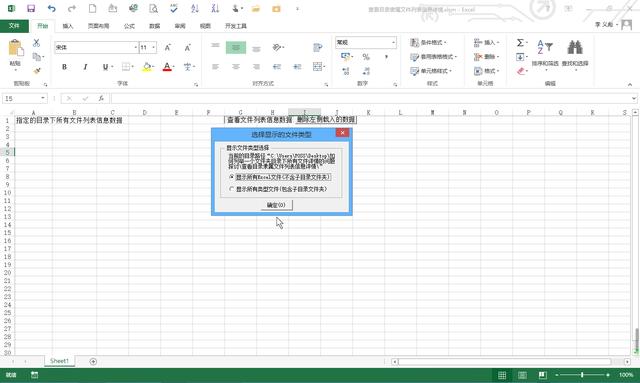Open the folder icon in quick access toolbar

coord(256,9)
